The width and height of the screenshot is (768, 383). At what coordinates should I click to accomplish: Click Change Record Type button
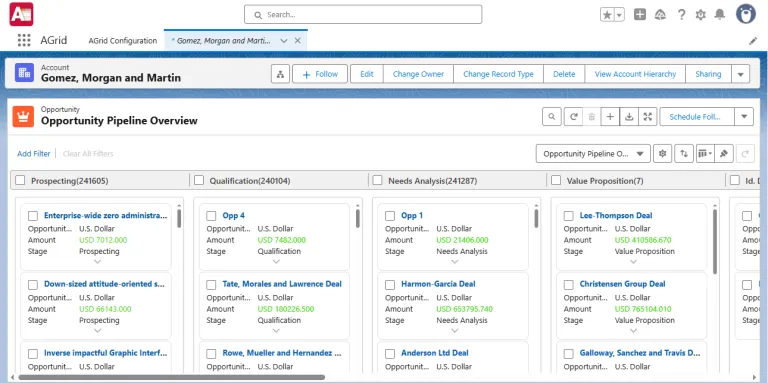498,74
